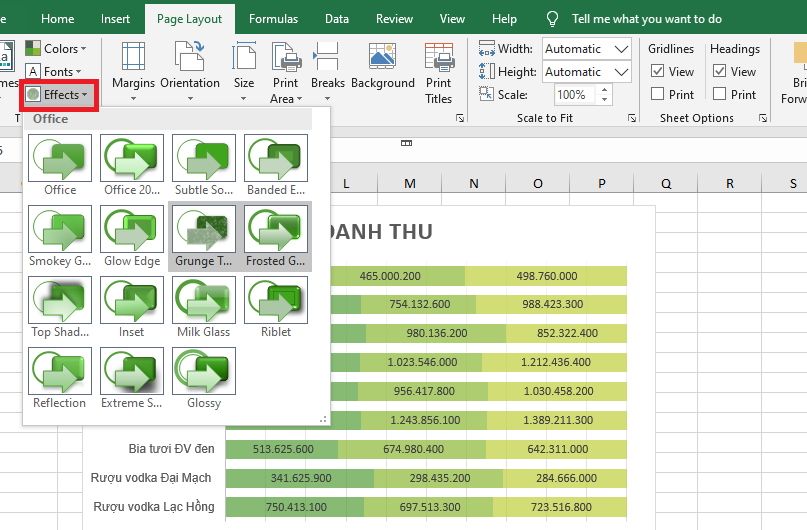
Task: Switch to the Formulas tab
Action: pyautogui.click(x=273, y=19)
